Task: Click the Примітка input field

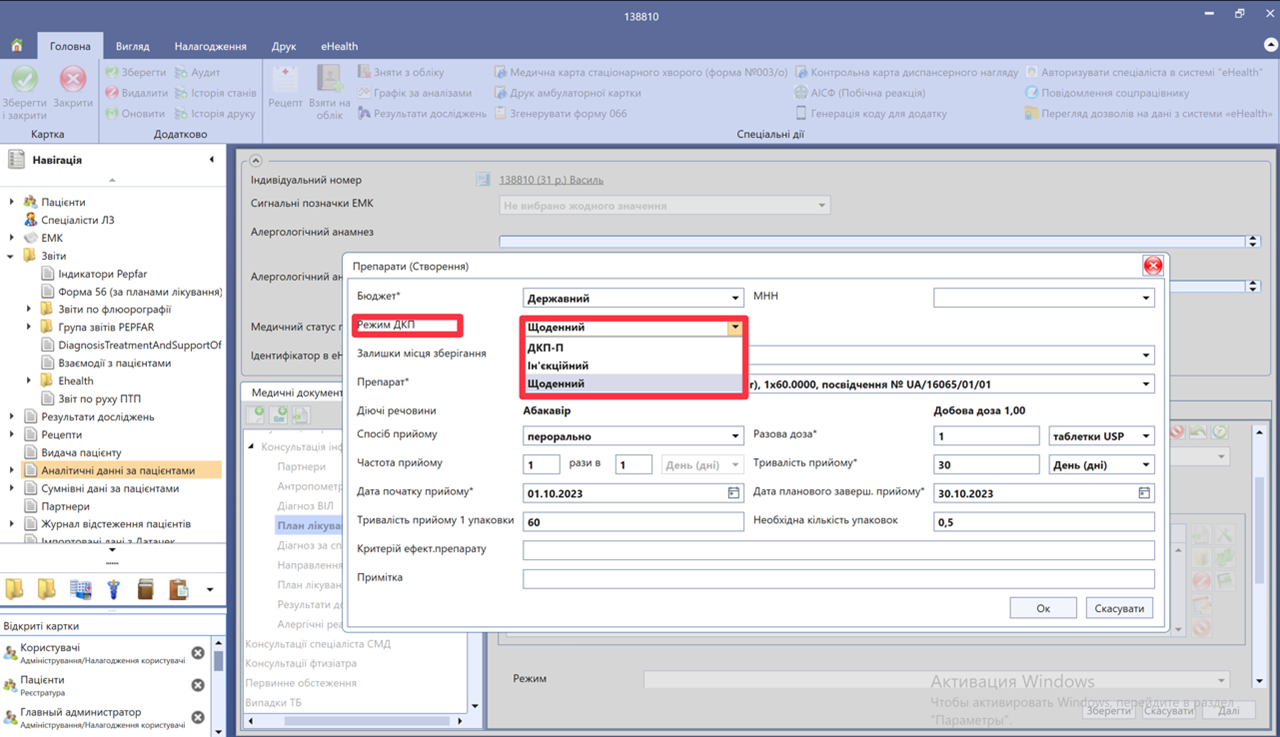Action: [838, 579]
